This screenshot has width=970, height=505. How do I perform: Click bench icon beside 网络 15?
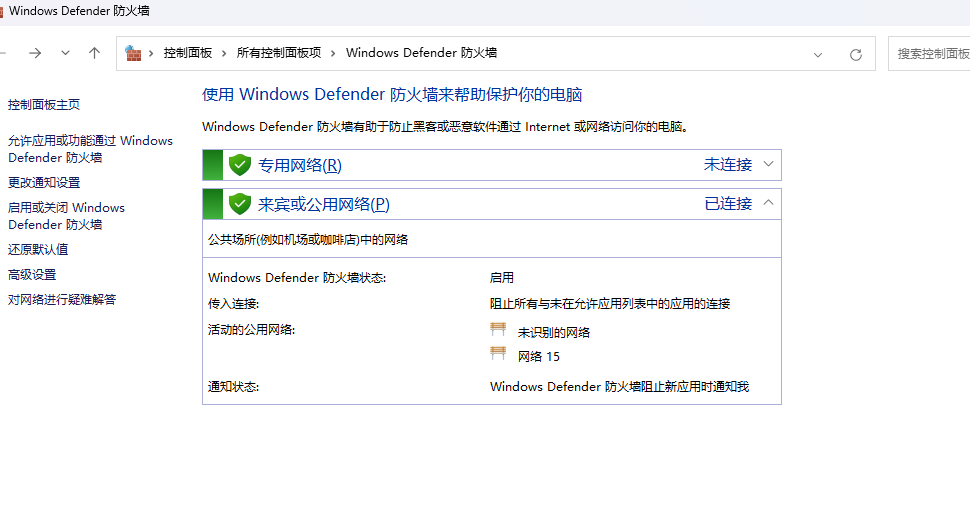click(498, 353)
